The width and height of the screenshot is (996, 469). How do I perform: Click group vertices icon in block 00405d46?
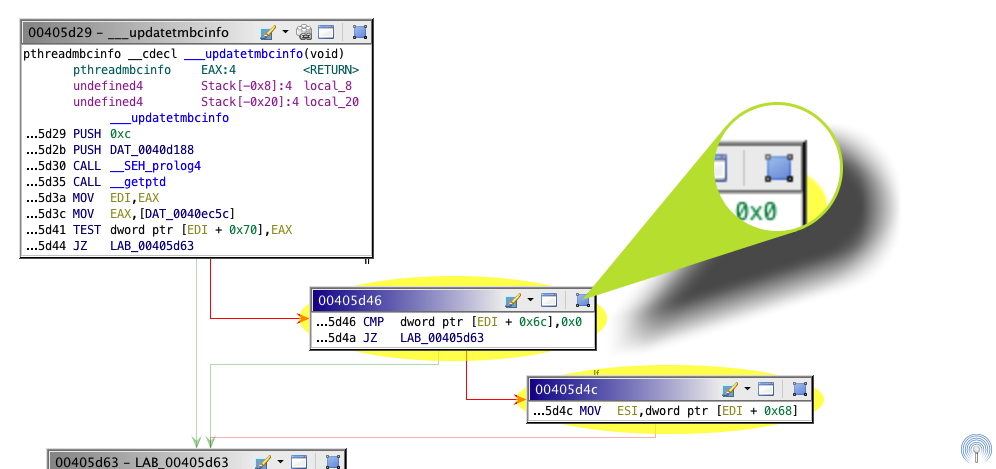tap(582, 300)
